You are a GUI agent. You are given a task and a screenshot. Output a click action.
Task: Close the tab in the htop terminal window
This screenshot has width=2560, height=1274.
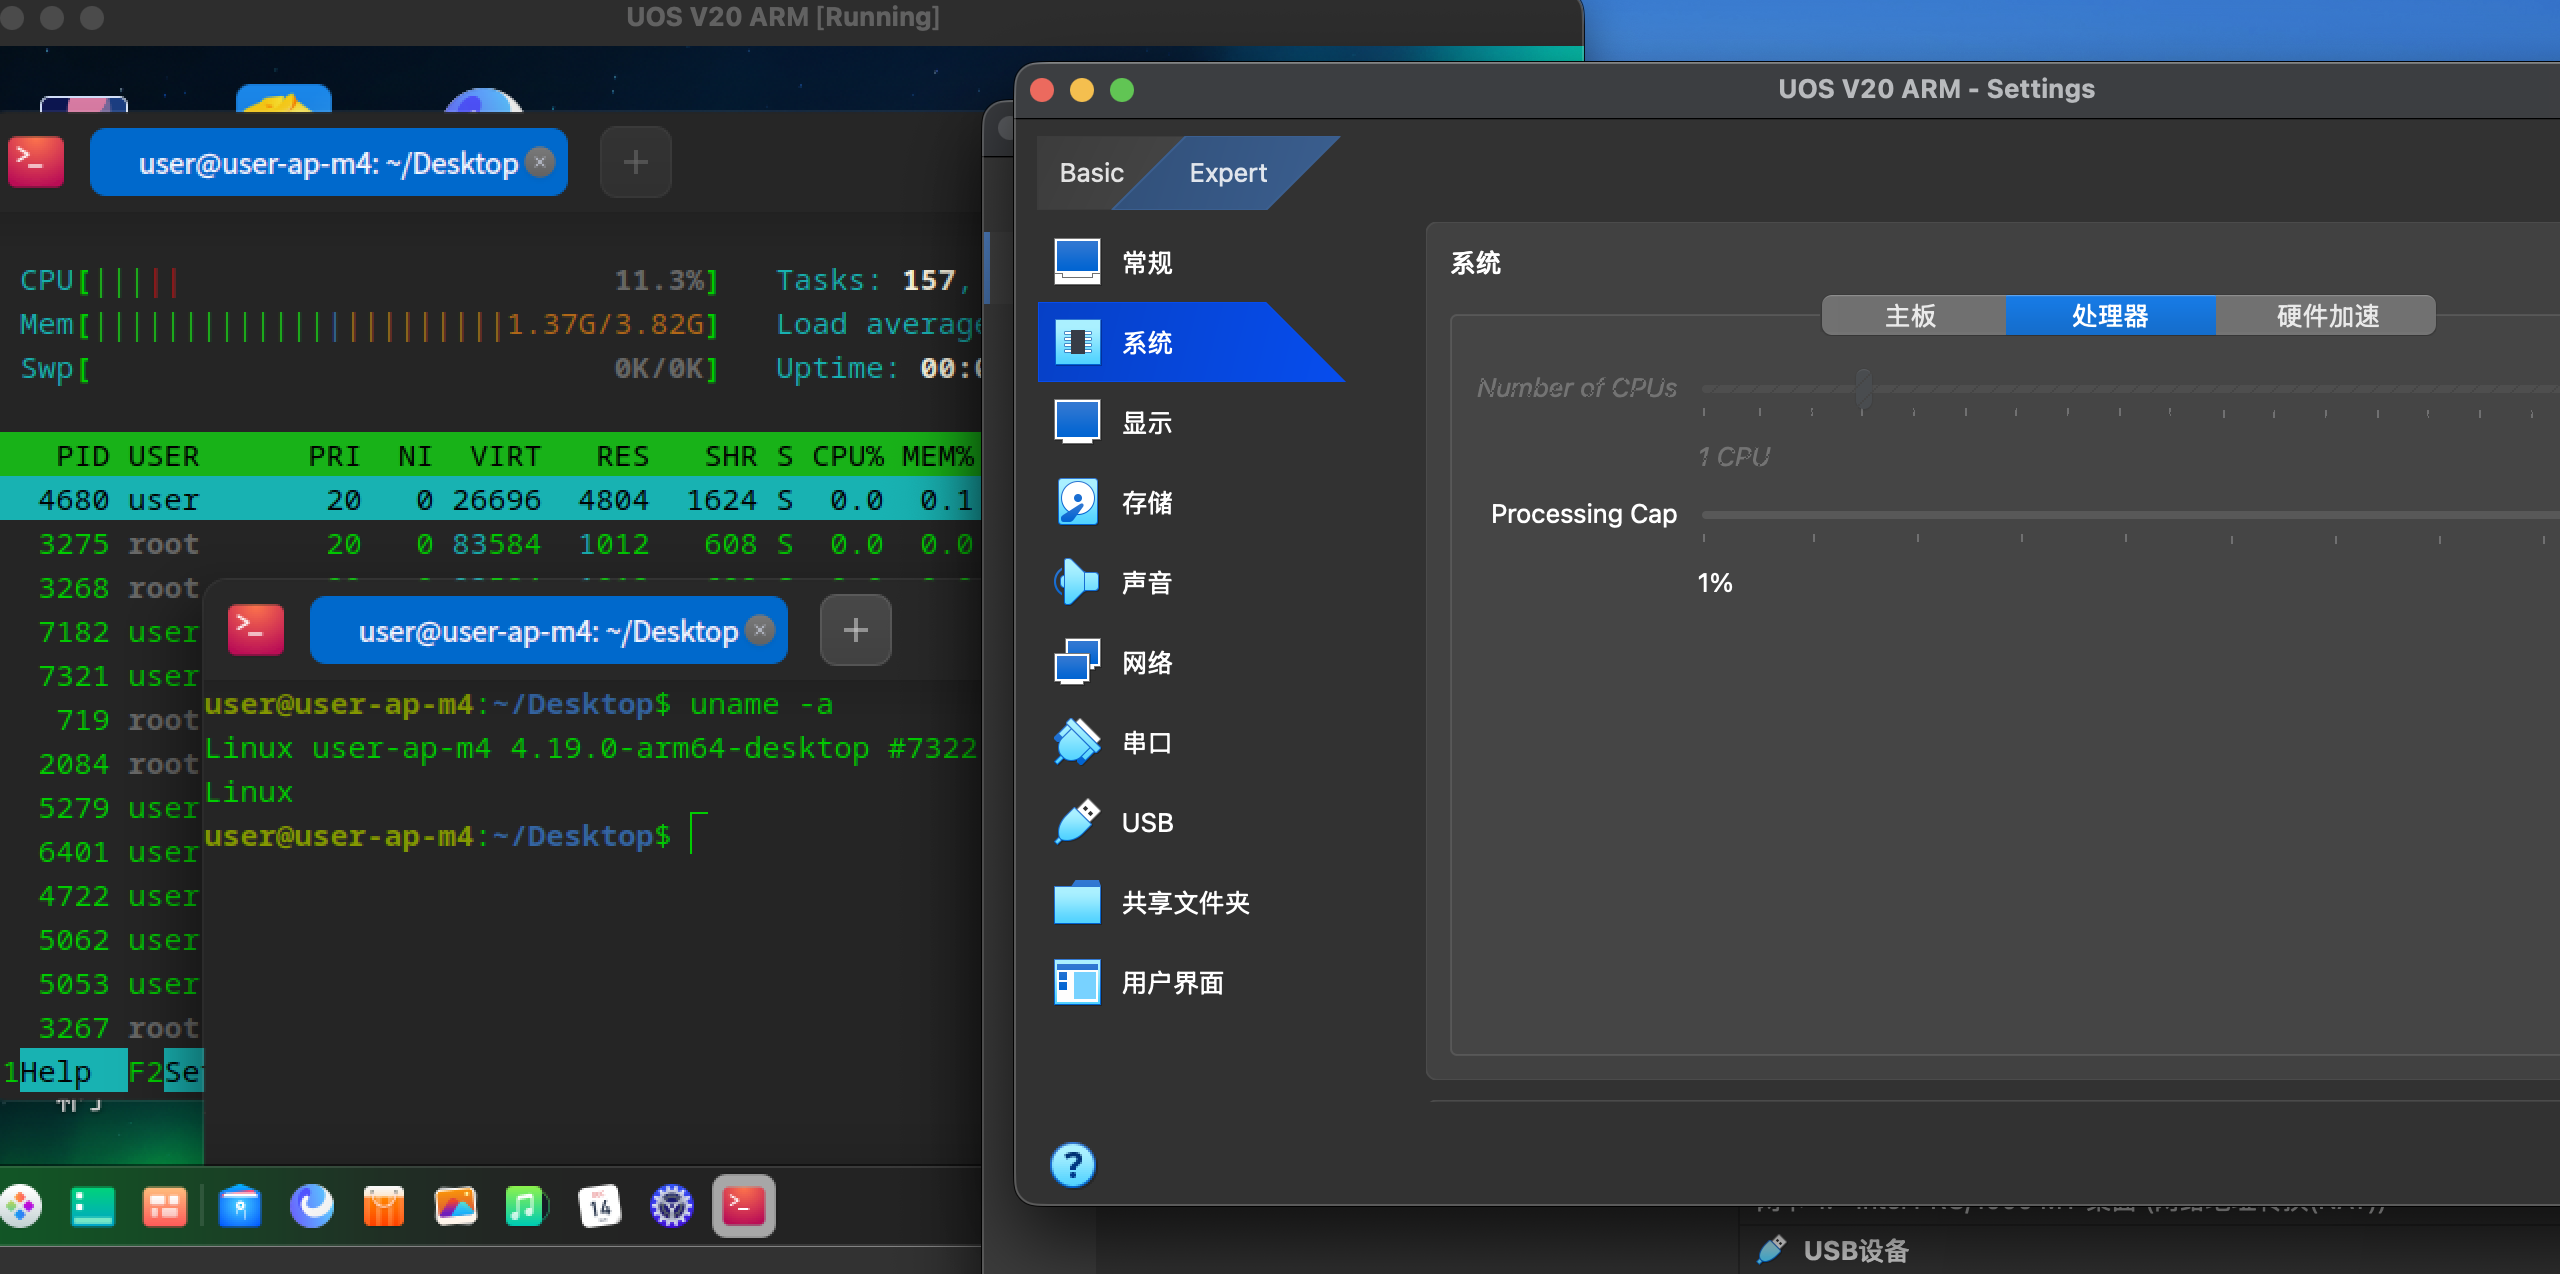tap(540, 162)
